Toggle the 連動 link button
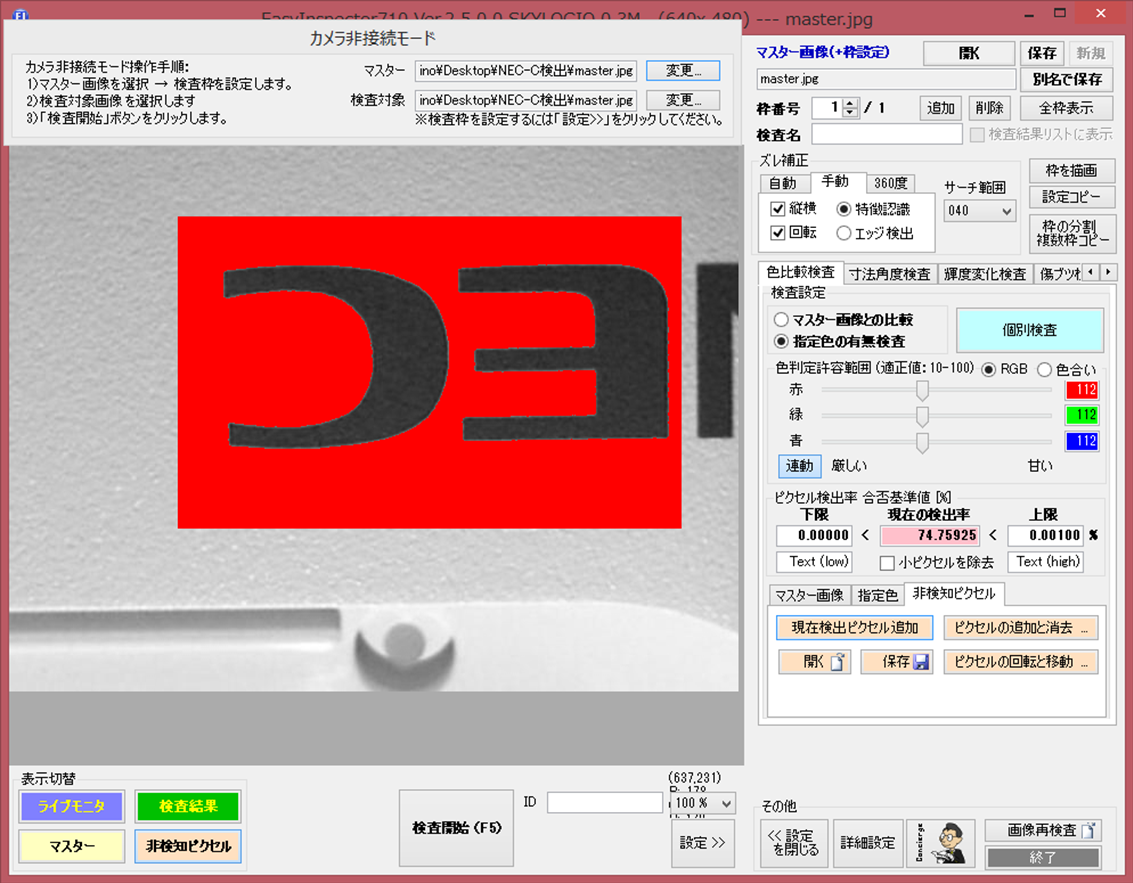This screenshot has height=883, width=1133. click(799, 466)
